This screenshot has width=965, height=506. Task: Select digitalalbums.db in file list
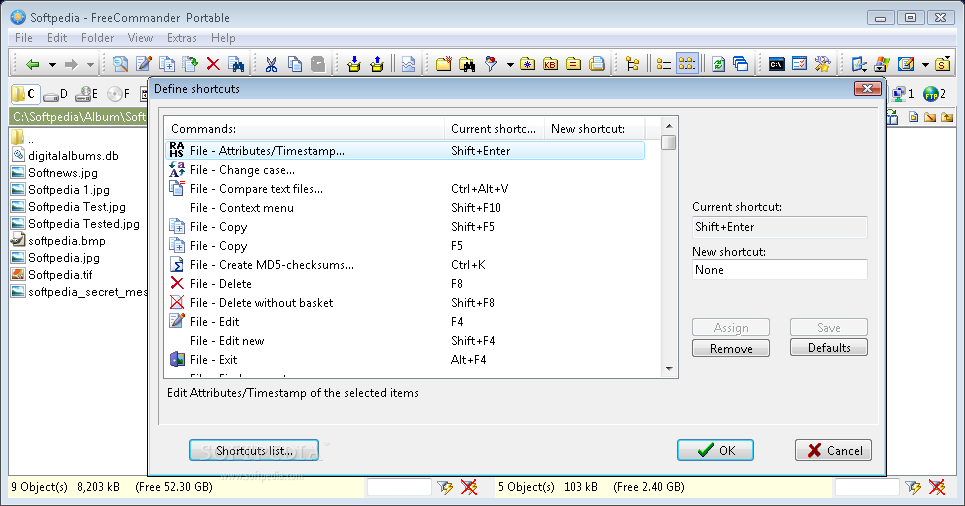coord(73,156)
